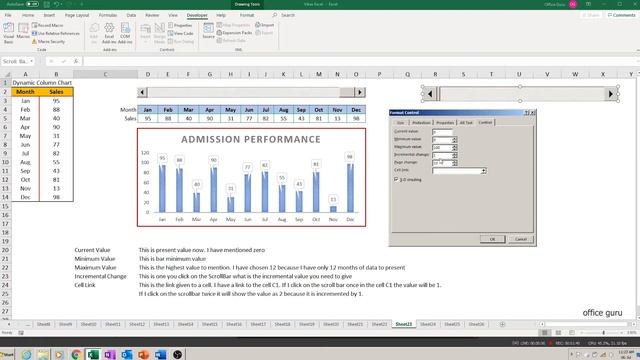Click the Undo icon in title bar
The image size is (640, 360).
(x=56, y=4)
